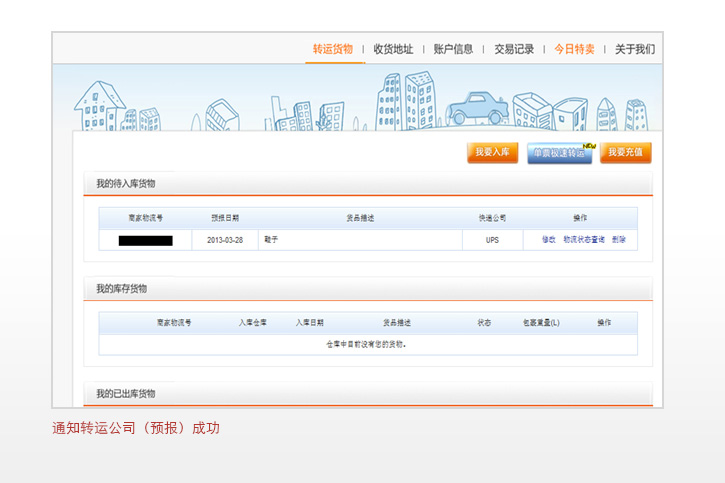This screenshot has width=725, height=483.
Task: Click the 预报日期 column header
Action: click(x=225, y=217)
